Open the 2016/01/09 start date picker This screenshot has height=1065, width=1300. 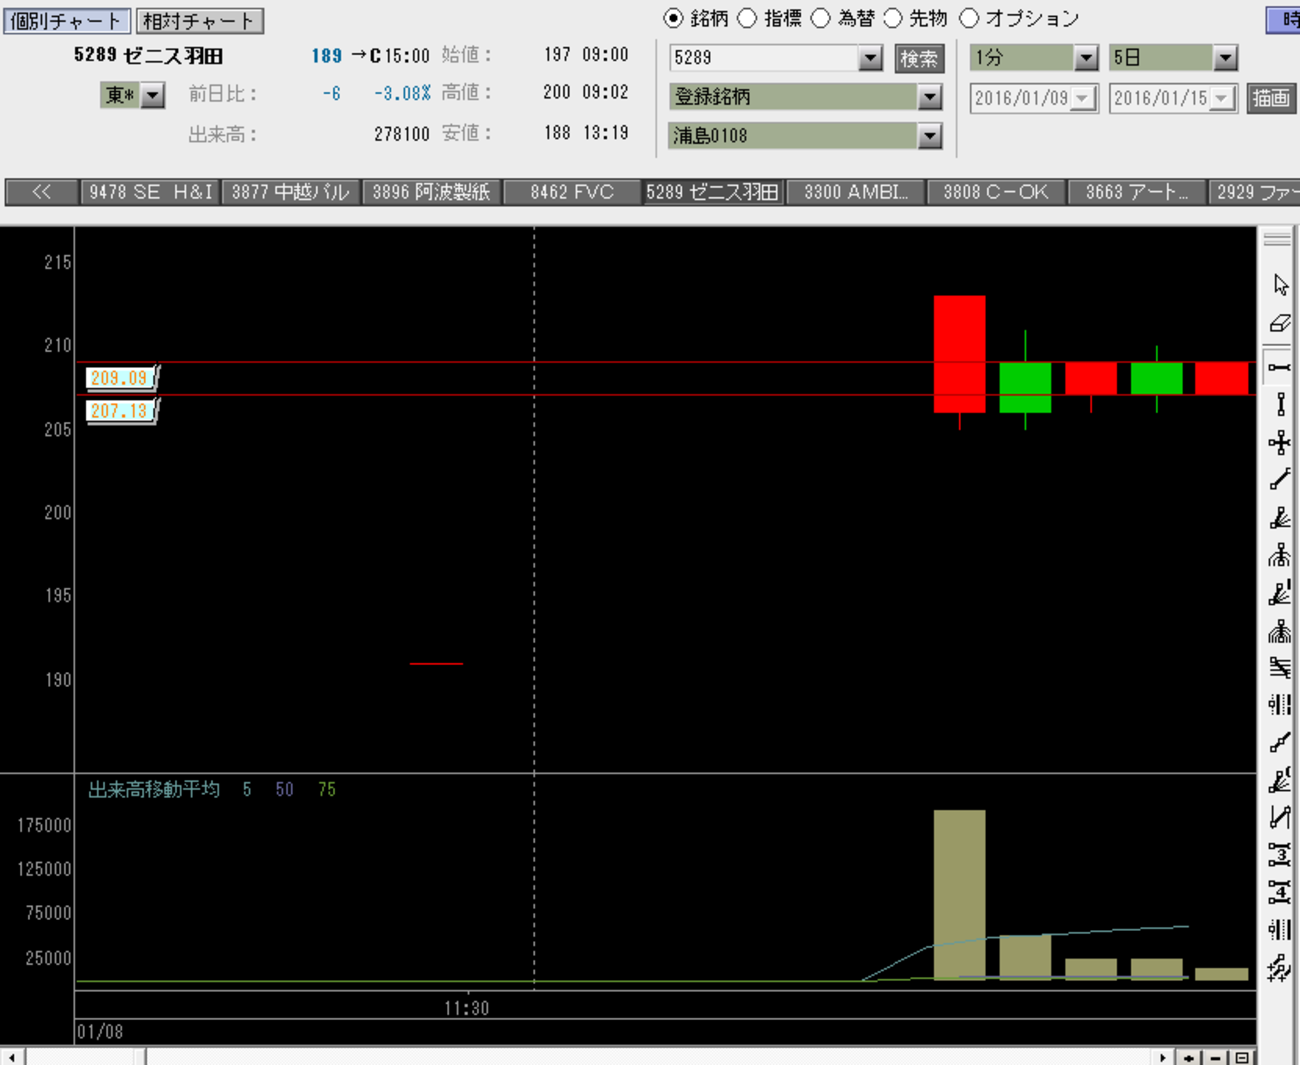(1083, 98)
